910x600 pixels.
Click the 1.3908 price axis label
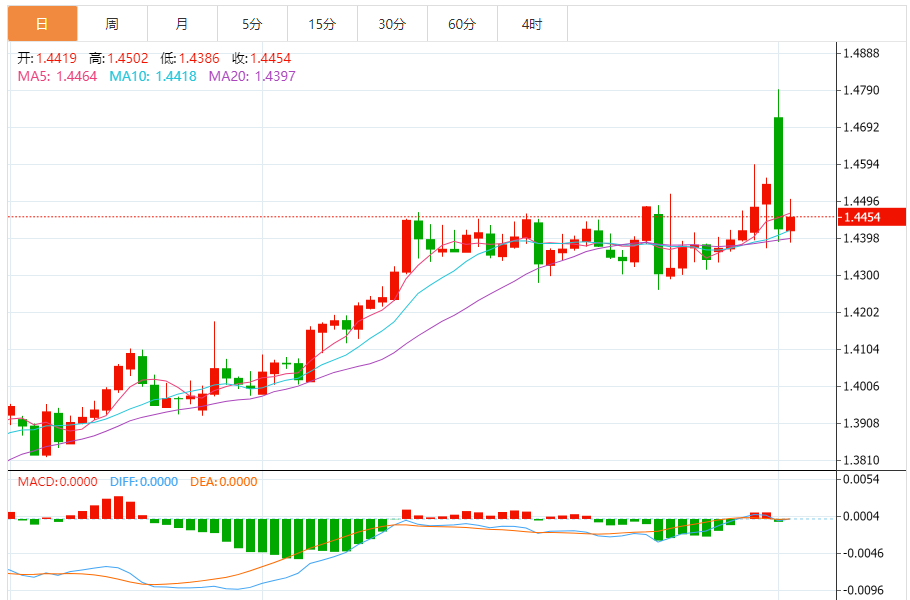[x=861, y=423]
